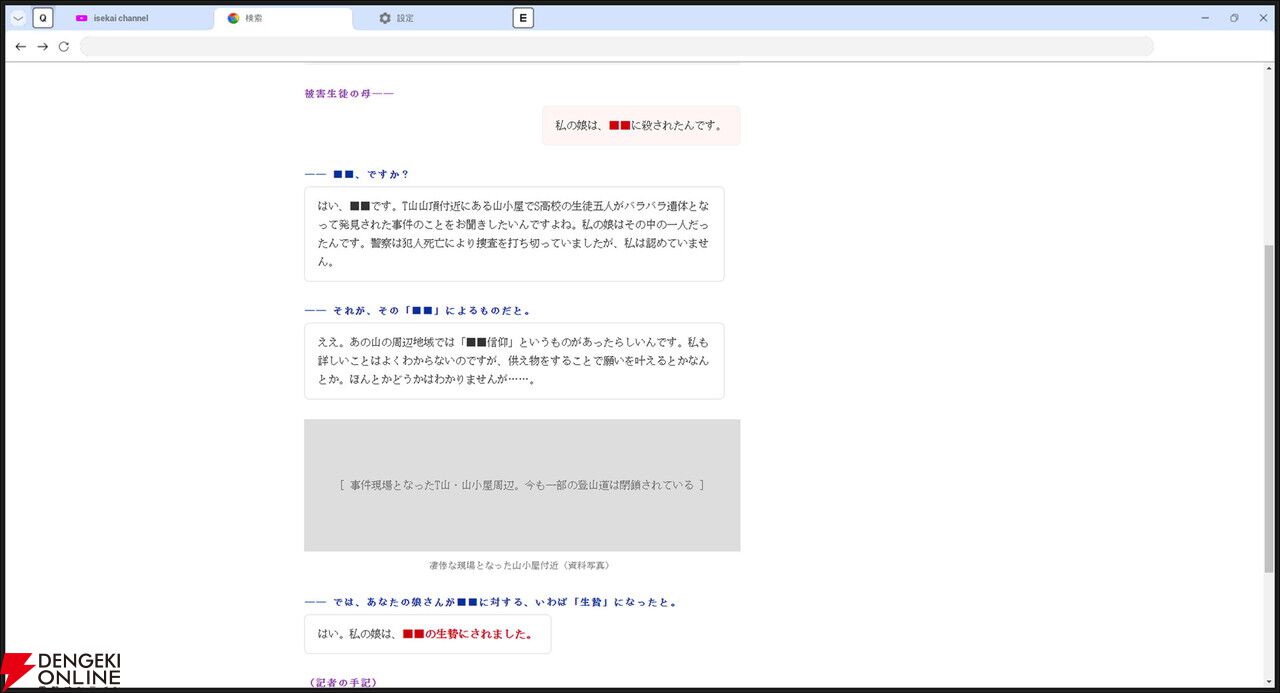Click the gray placeholder photo of 山小屋周辺
This screenshot has width=1280, height=693.
point(522,485)
